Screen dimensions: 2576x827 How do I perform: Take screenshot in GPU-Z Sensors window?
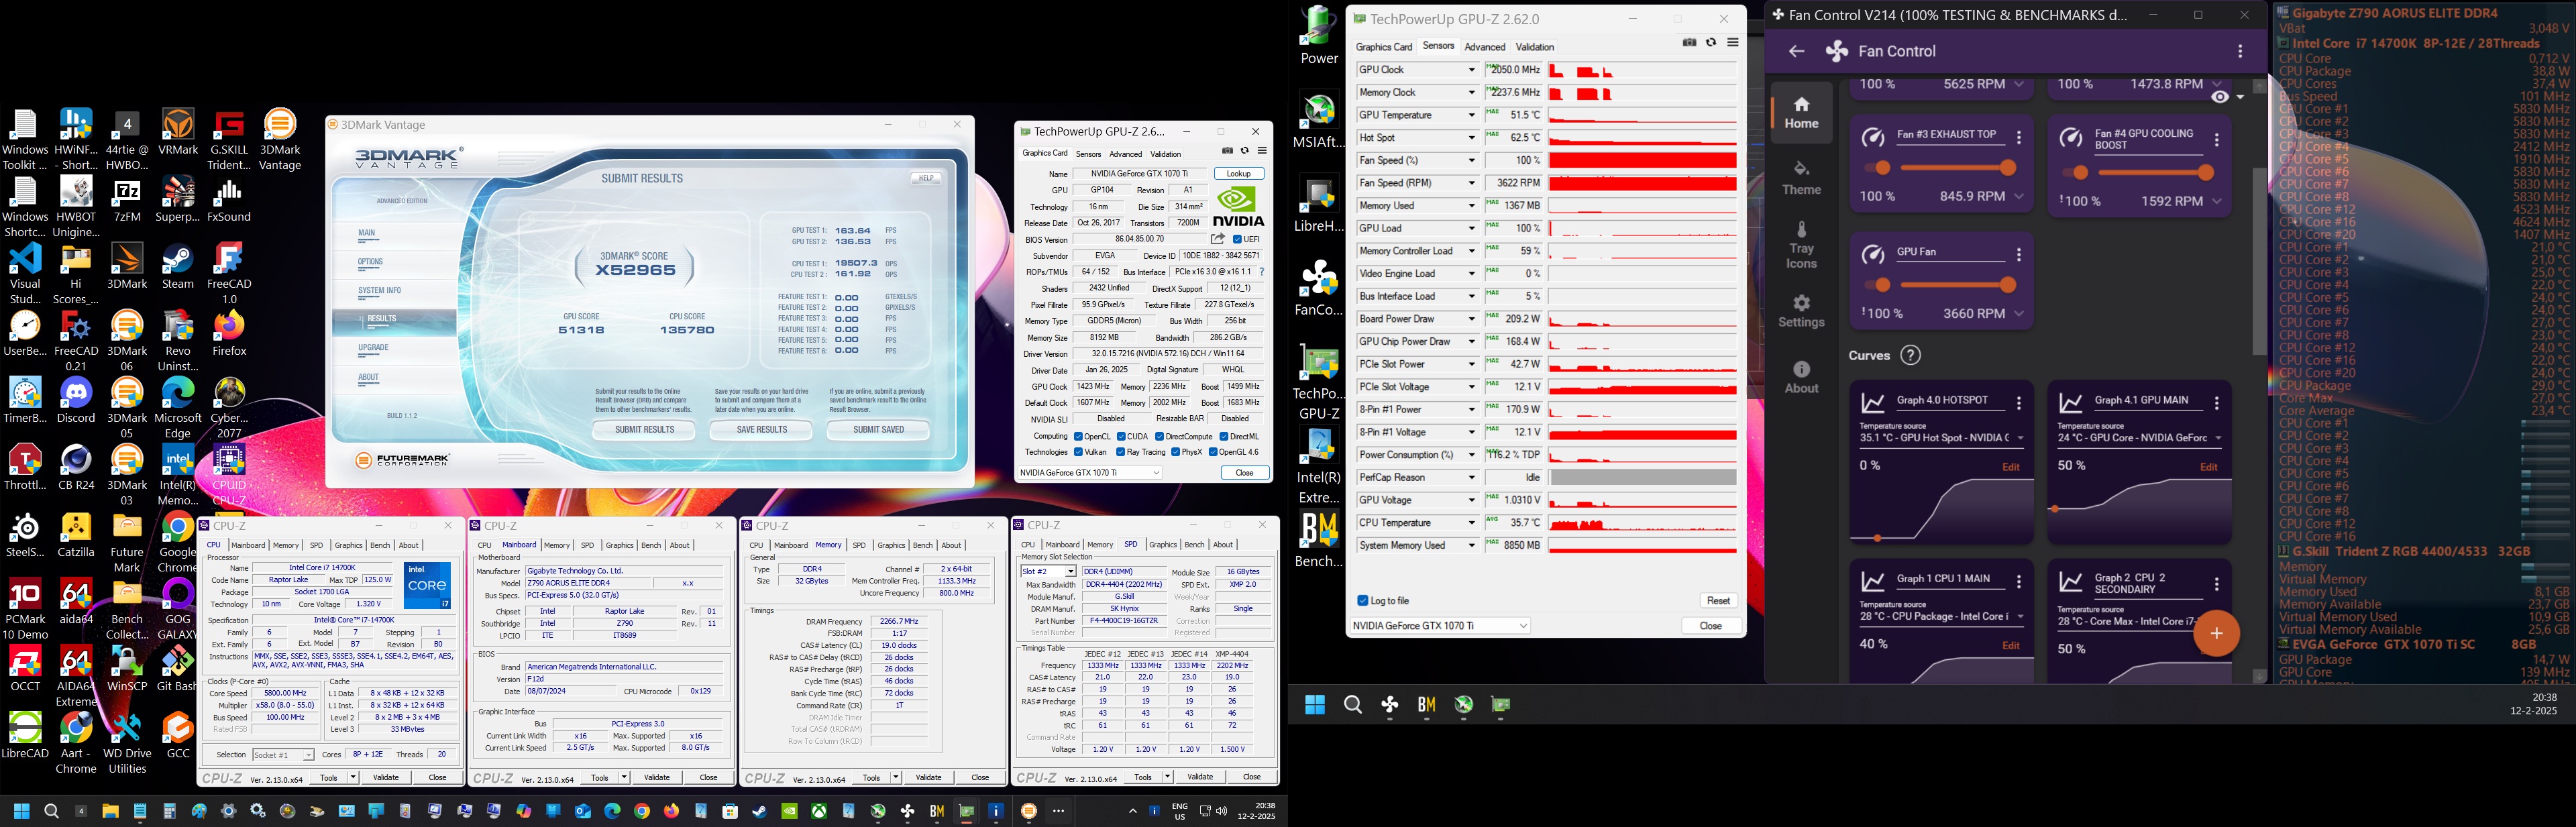1689,43
